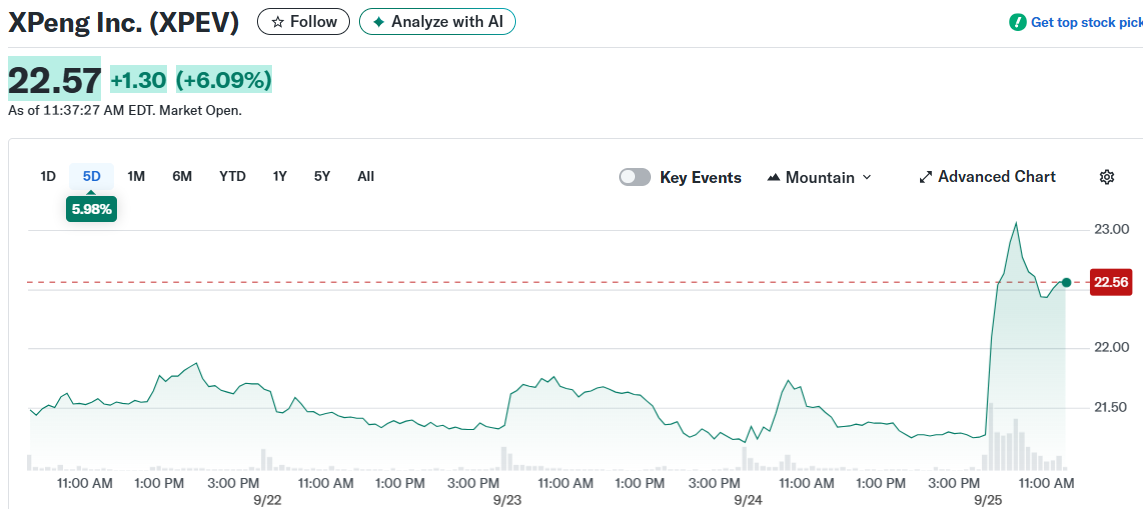1143x509 pixels.
Task: Select the 1D range tab
Action: click(48, 176)
